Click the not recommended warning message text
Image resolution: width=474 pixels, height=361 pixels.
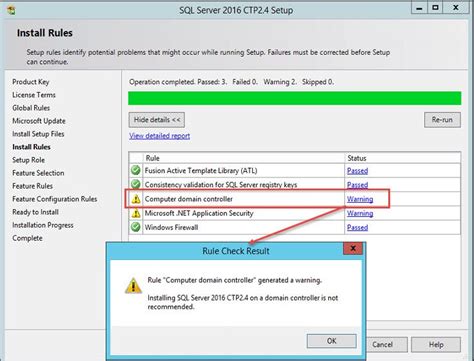click(x=243, y=302)
